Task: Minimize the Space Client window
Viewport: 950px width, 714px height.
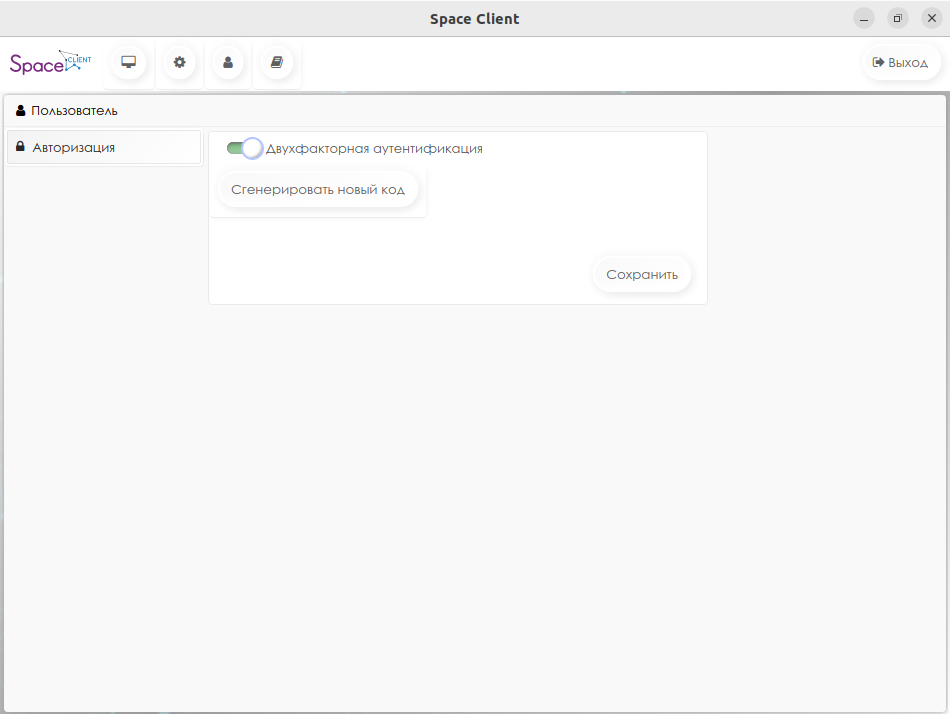Action: click(x=864, y=18)
